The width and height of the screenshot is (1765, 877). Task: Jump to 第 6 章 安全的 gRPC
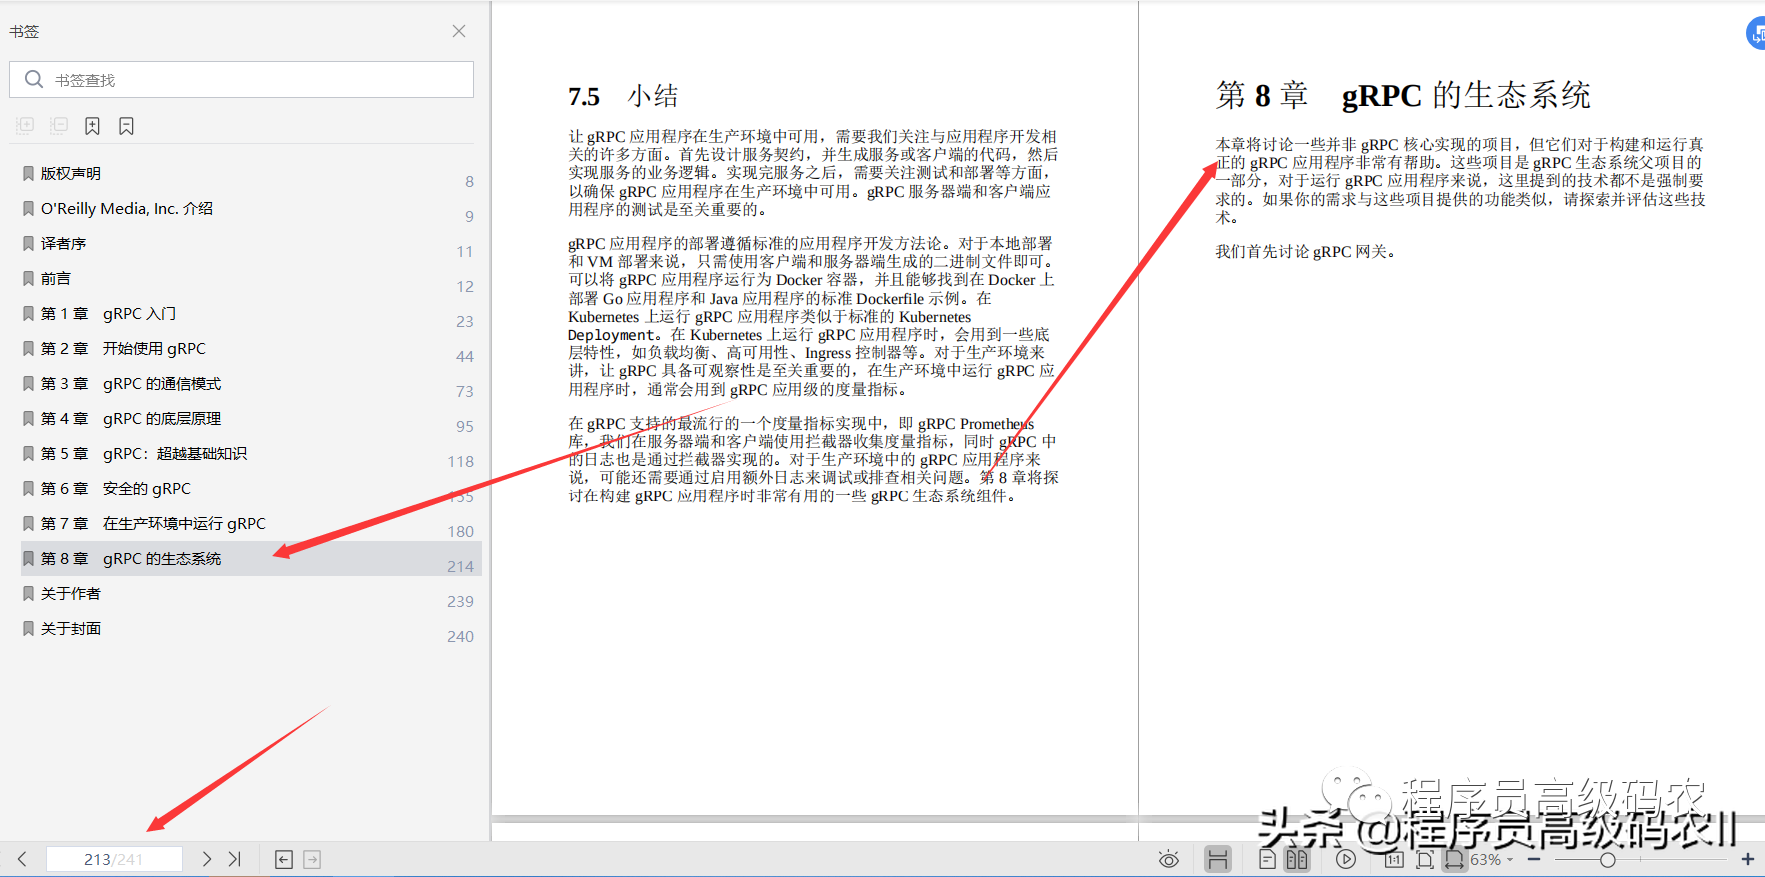click(x=115, y=488)
